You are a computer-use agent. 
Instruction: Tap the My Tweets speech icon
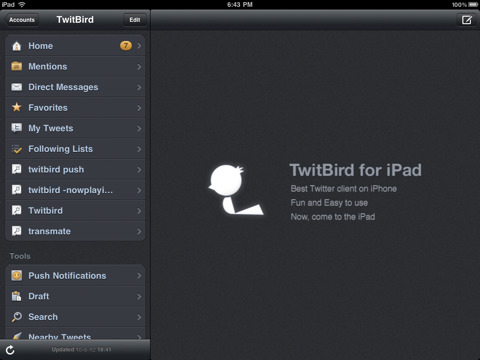click(x=16, y=128)
